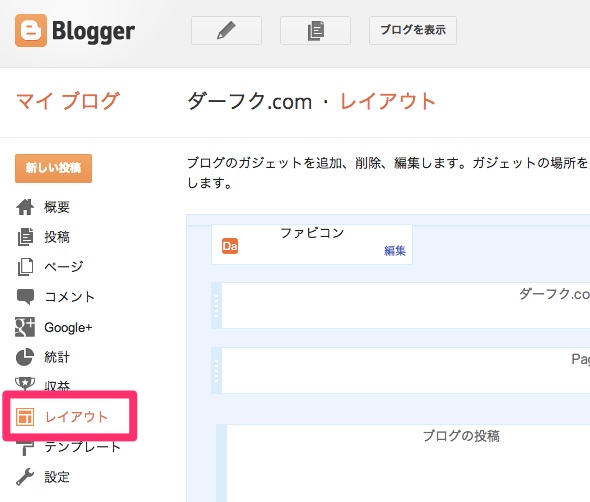Click the ファビコン gadget title
This screenshot has height=502, width=590.
click(312, 233)
